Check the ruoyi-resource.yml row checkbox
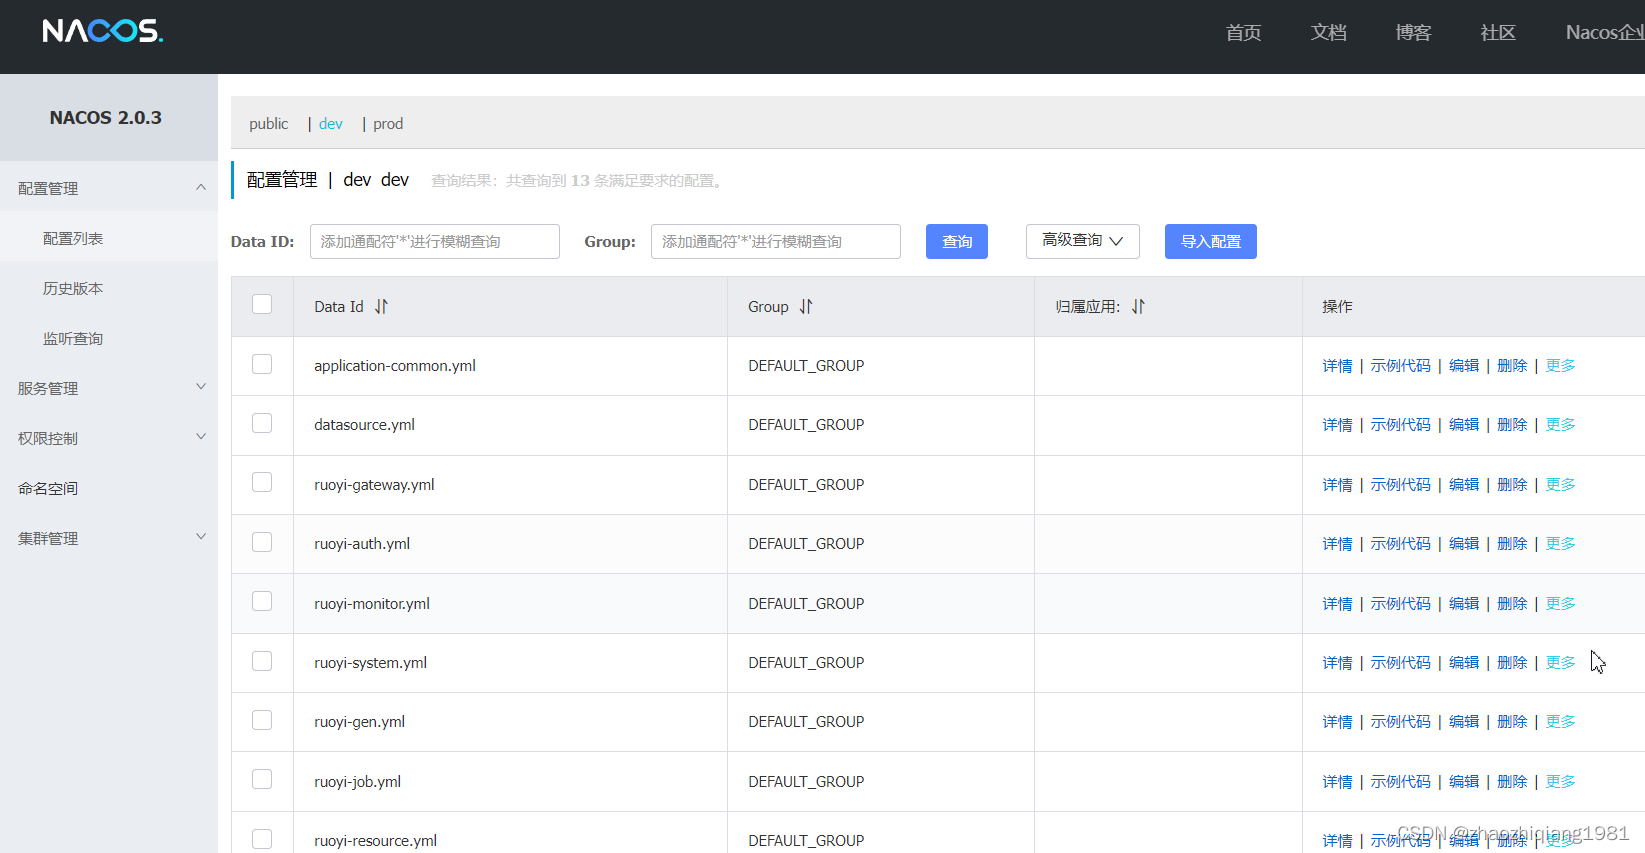 point(262,839)
